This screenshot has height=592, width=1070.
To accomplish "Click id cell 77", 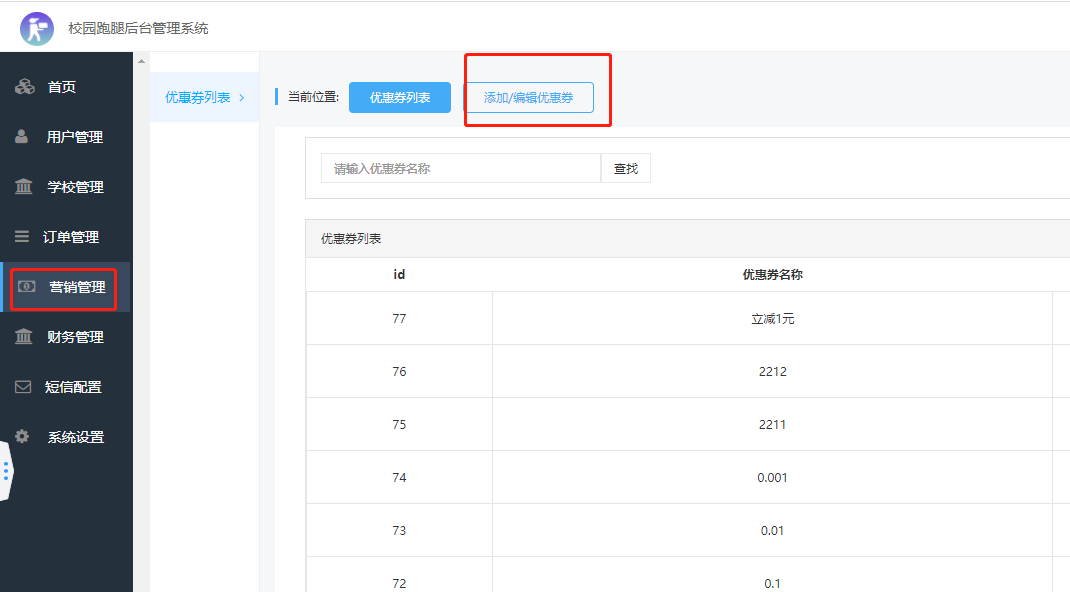I will point(399,319).
